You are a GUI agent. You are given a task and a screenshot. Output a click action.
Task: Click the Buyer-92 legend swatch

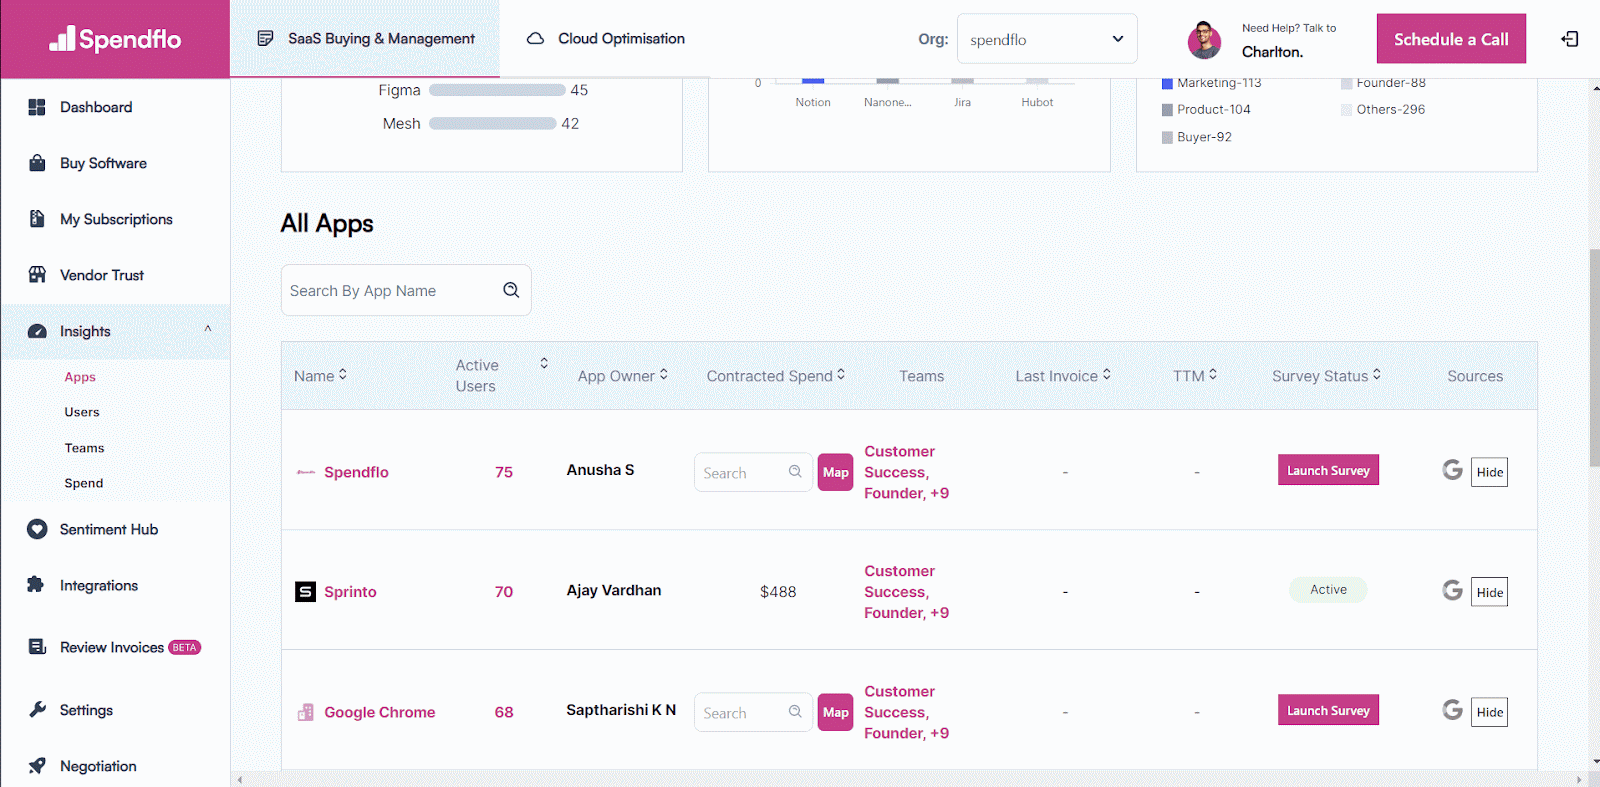pyautogui.click(x=1167, y=137)
